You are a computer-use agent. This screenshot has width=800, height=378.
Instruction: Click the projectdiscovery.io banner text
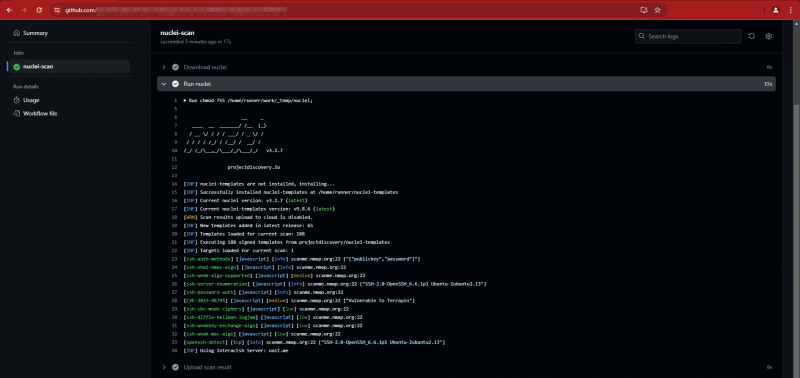[x=254, y=167]
